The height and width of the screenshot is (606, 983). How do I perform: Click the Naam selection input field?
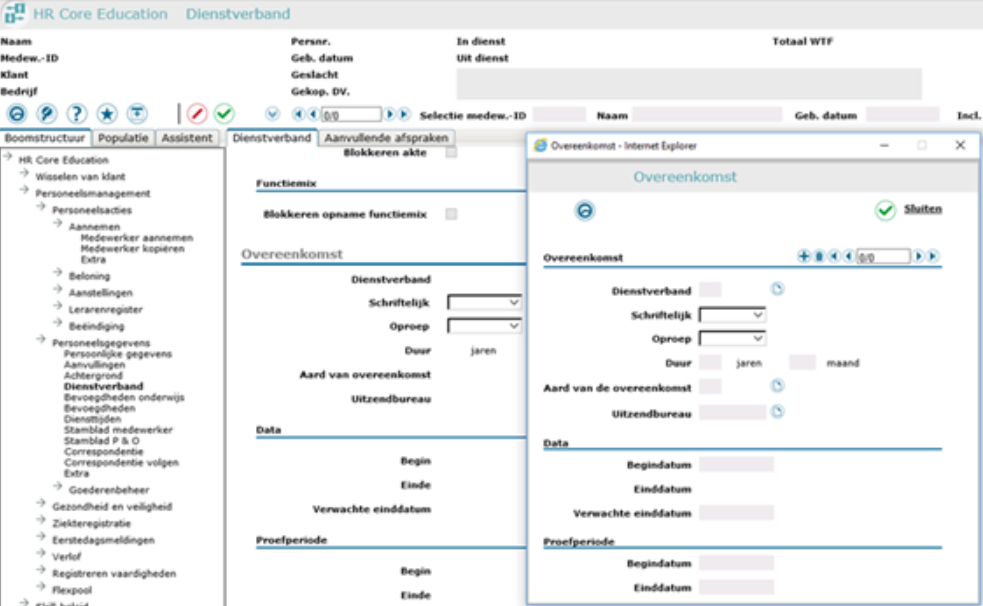point(707,115)
